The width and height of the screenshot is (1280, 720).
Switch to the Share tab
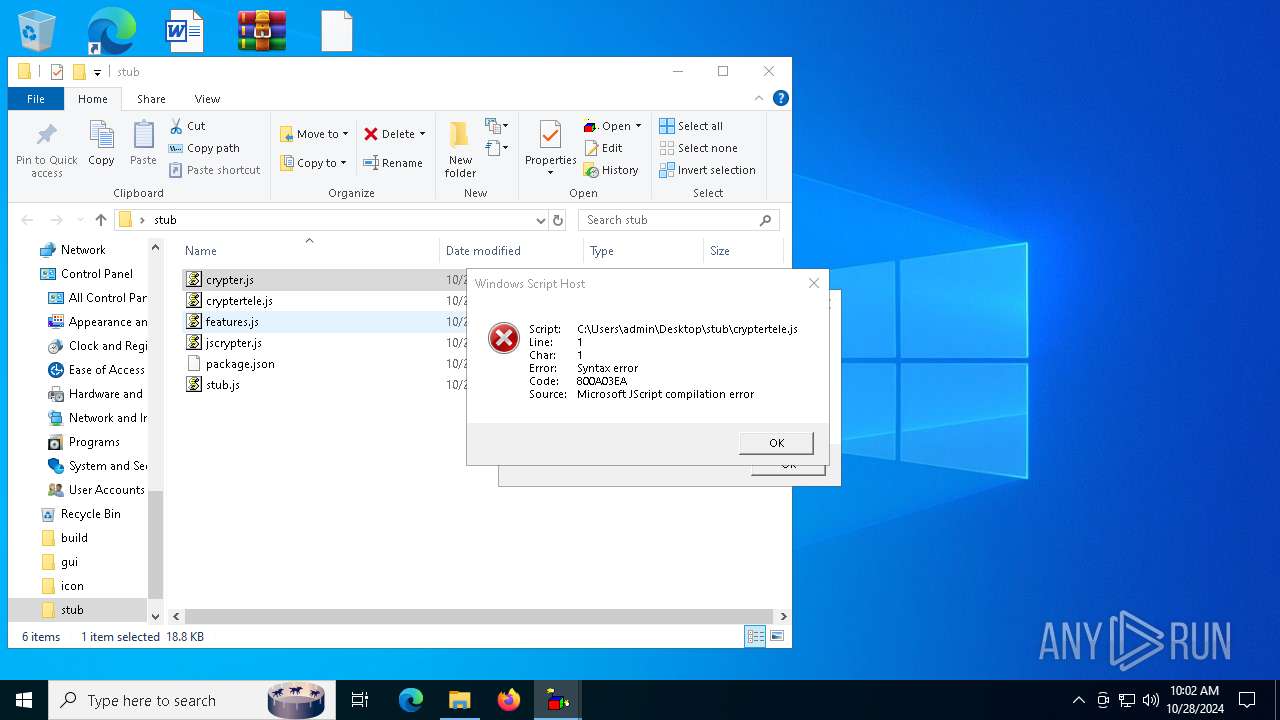(151, 99)
